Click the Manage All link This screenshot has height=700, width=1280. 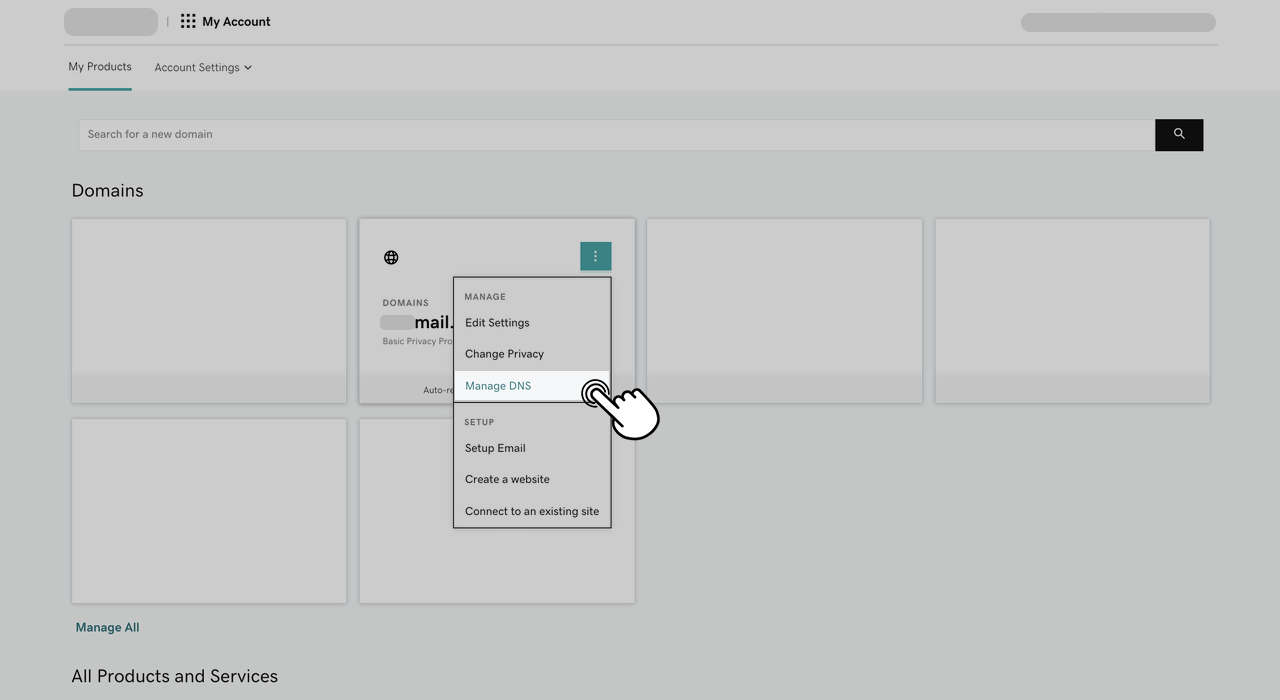point(107,627)
